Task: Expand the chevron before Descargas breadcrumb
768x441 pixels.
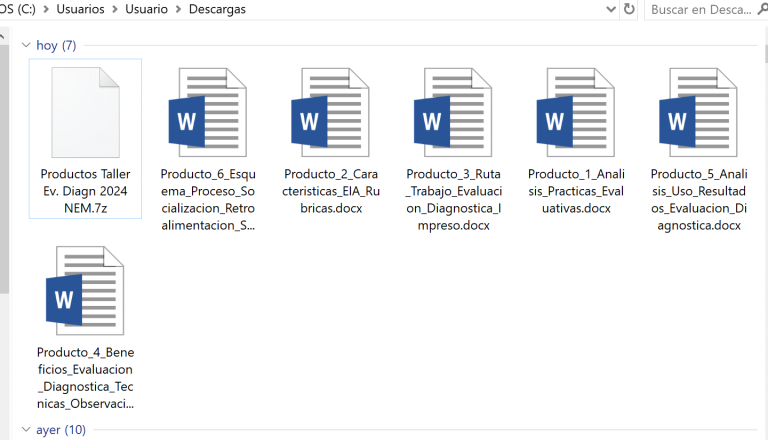Action: [178, 9]
